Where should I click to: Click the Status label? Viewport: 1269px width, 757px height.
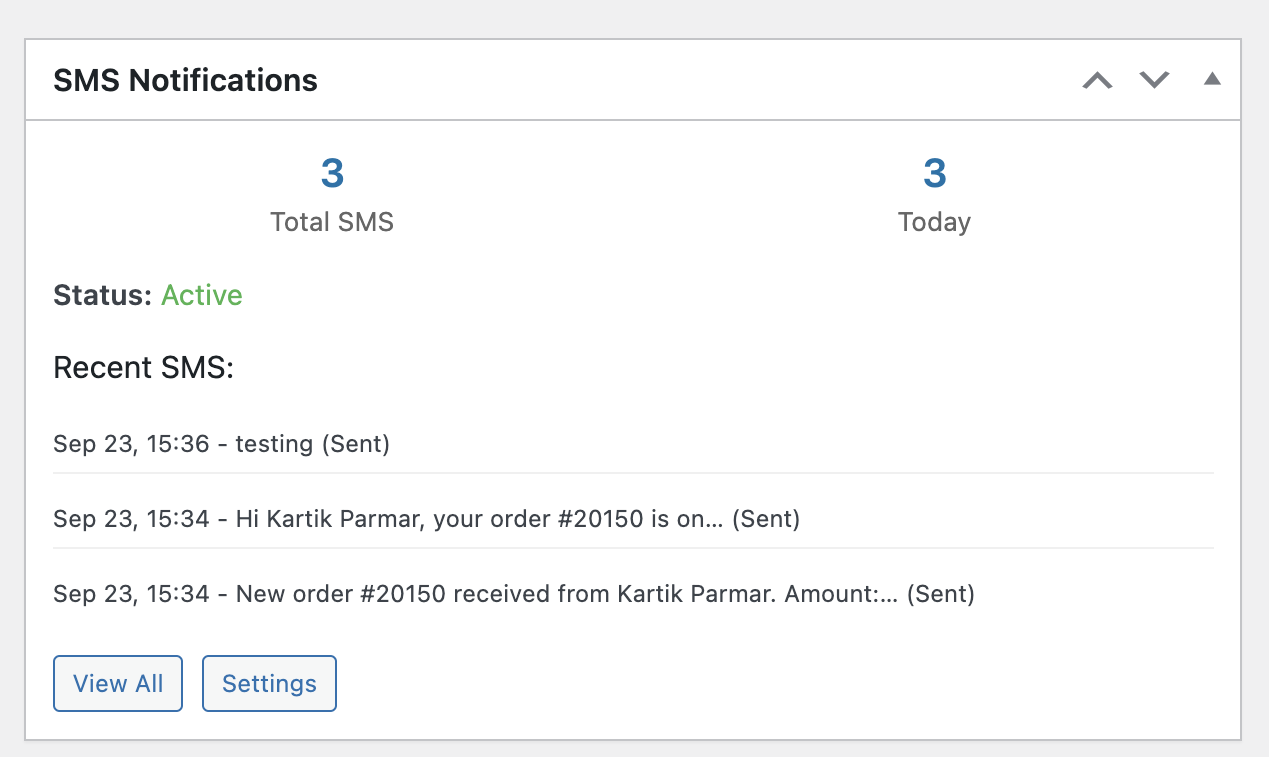[102, 296]
